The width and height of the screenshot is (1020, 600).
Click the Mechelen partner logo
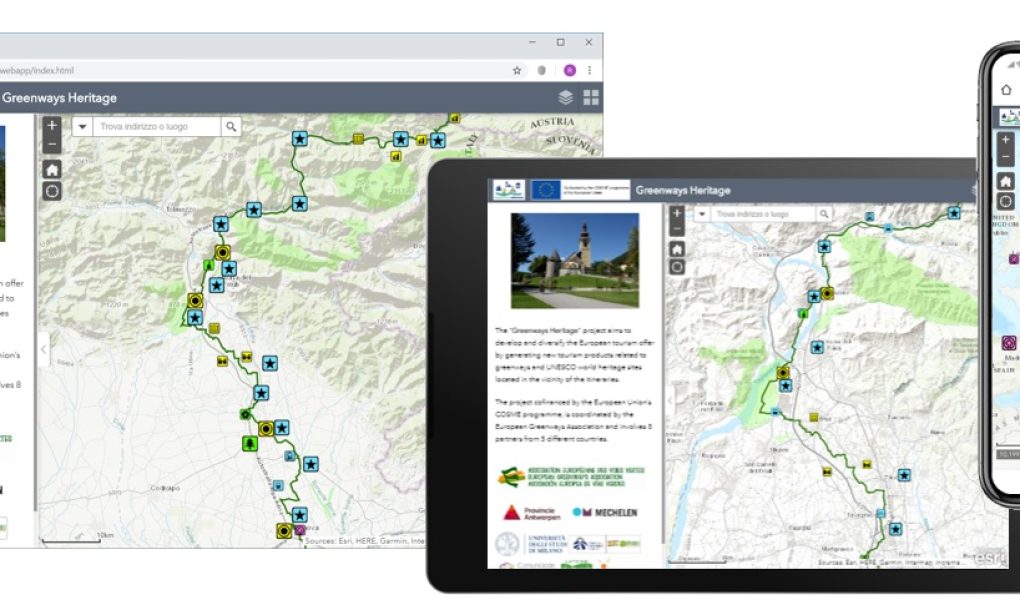[604, 512]
